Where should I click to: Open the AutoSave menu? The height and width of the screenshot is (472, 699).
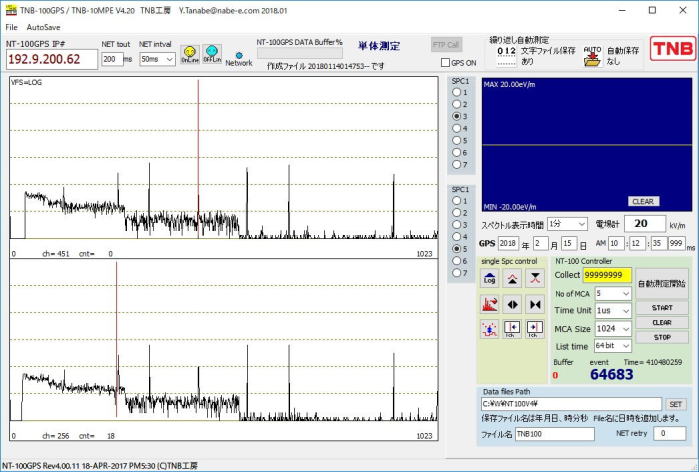(43, 27)
